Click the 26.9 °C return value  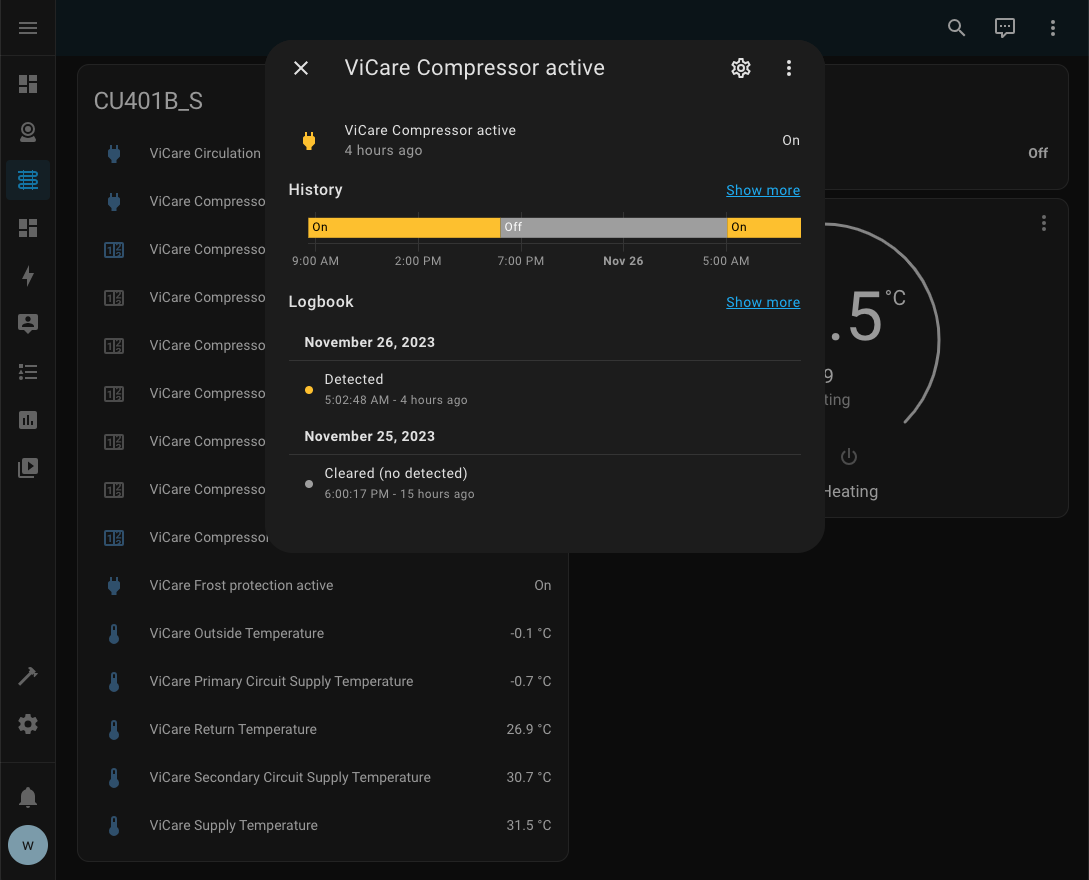pos(529,729)
